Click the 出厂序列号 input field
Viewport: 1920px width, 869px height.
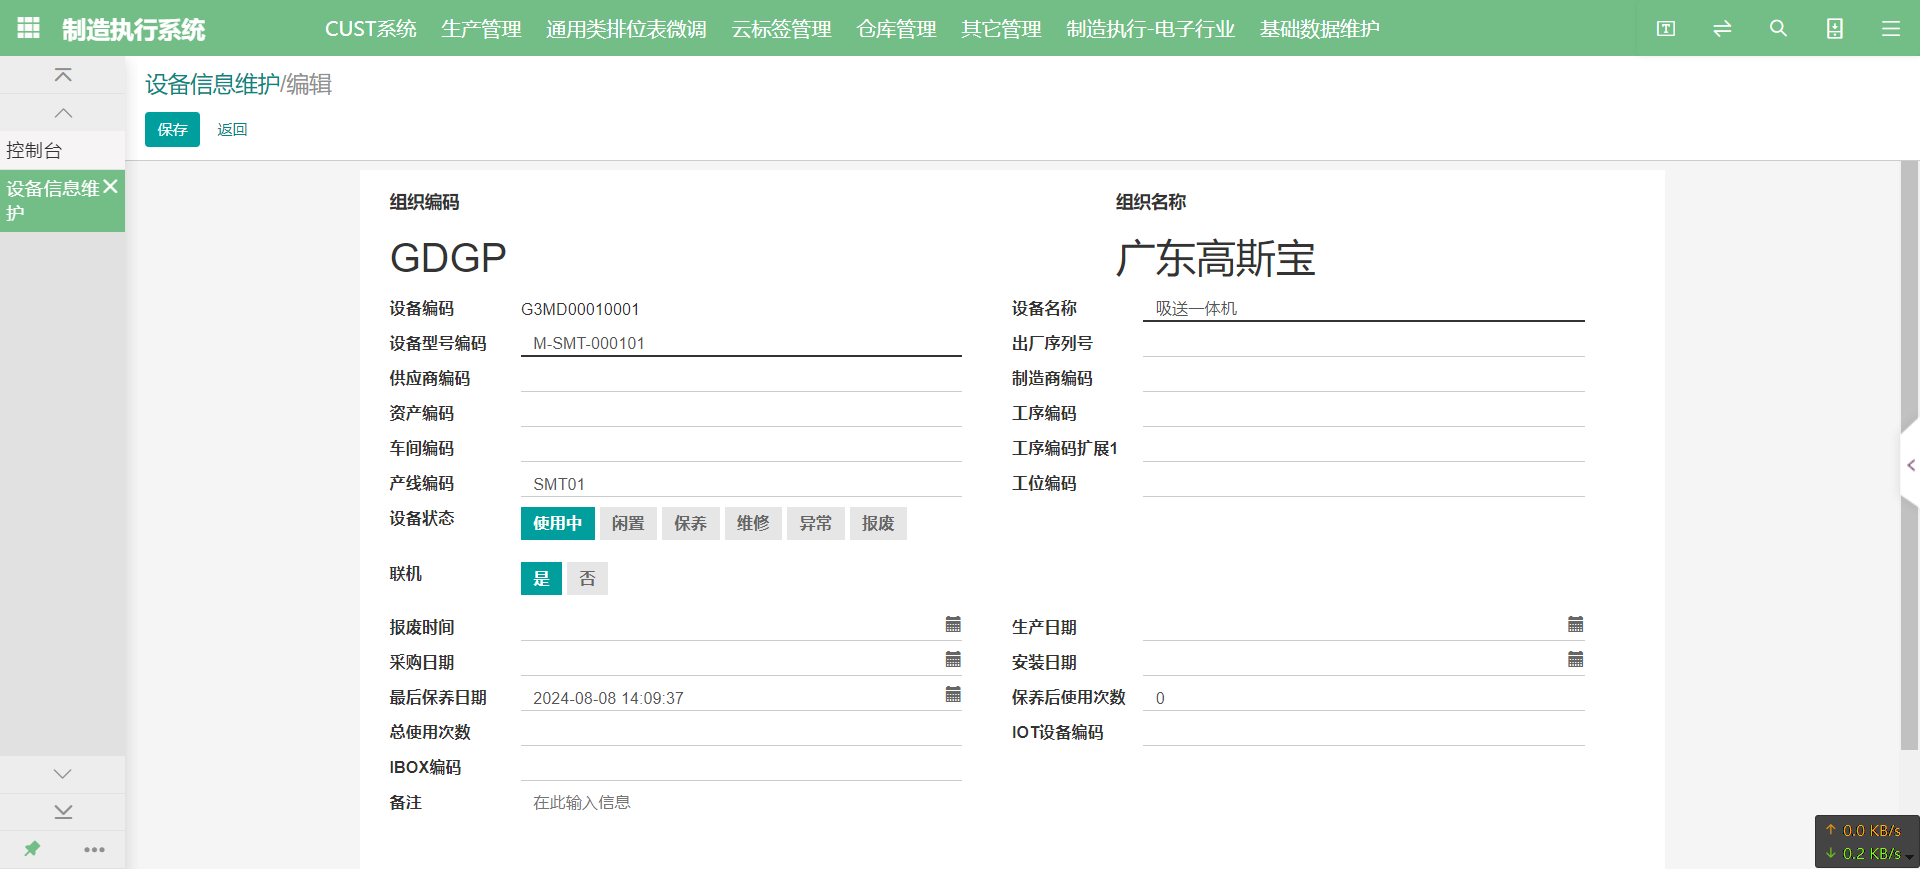tap(1364, 343)
